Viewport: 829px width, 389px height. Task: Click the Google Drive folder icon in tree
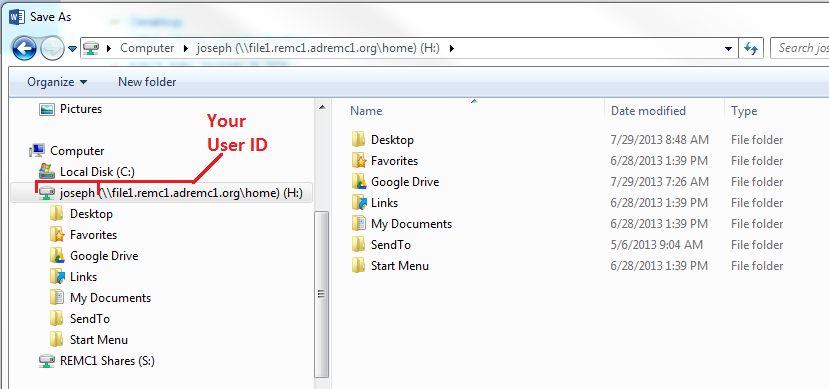click(x=57, y=256)
